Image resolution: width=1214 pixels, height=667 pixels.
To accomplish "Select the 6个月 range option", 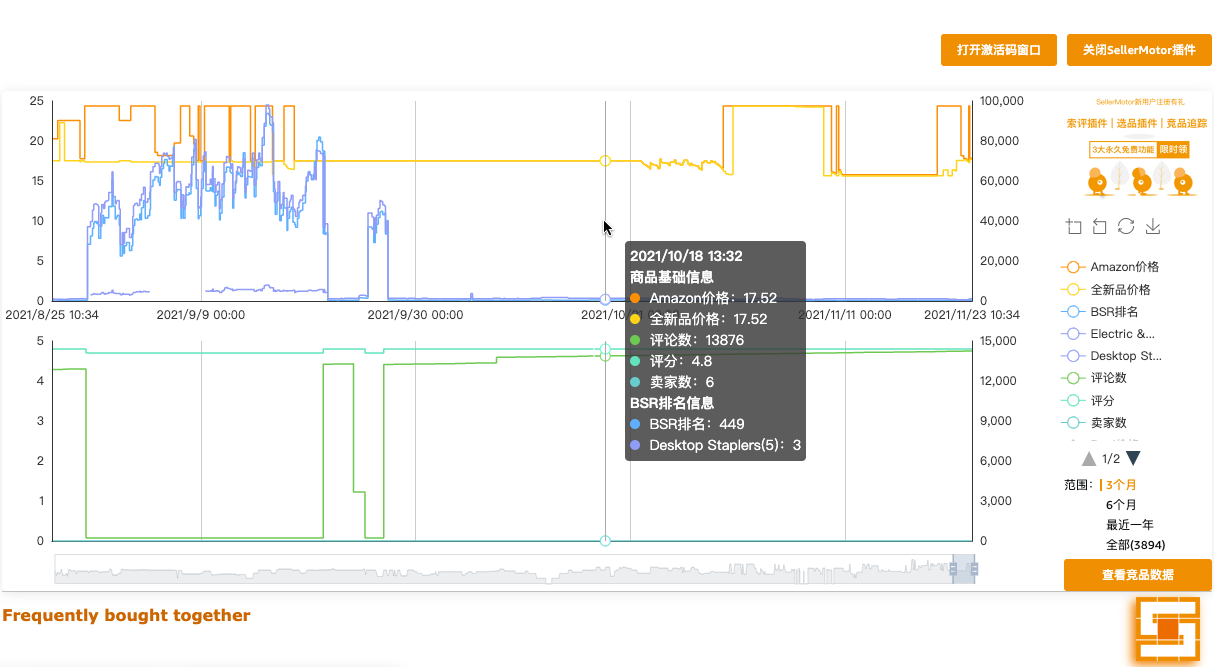I will pos(1121,505).
